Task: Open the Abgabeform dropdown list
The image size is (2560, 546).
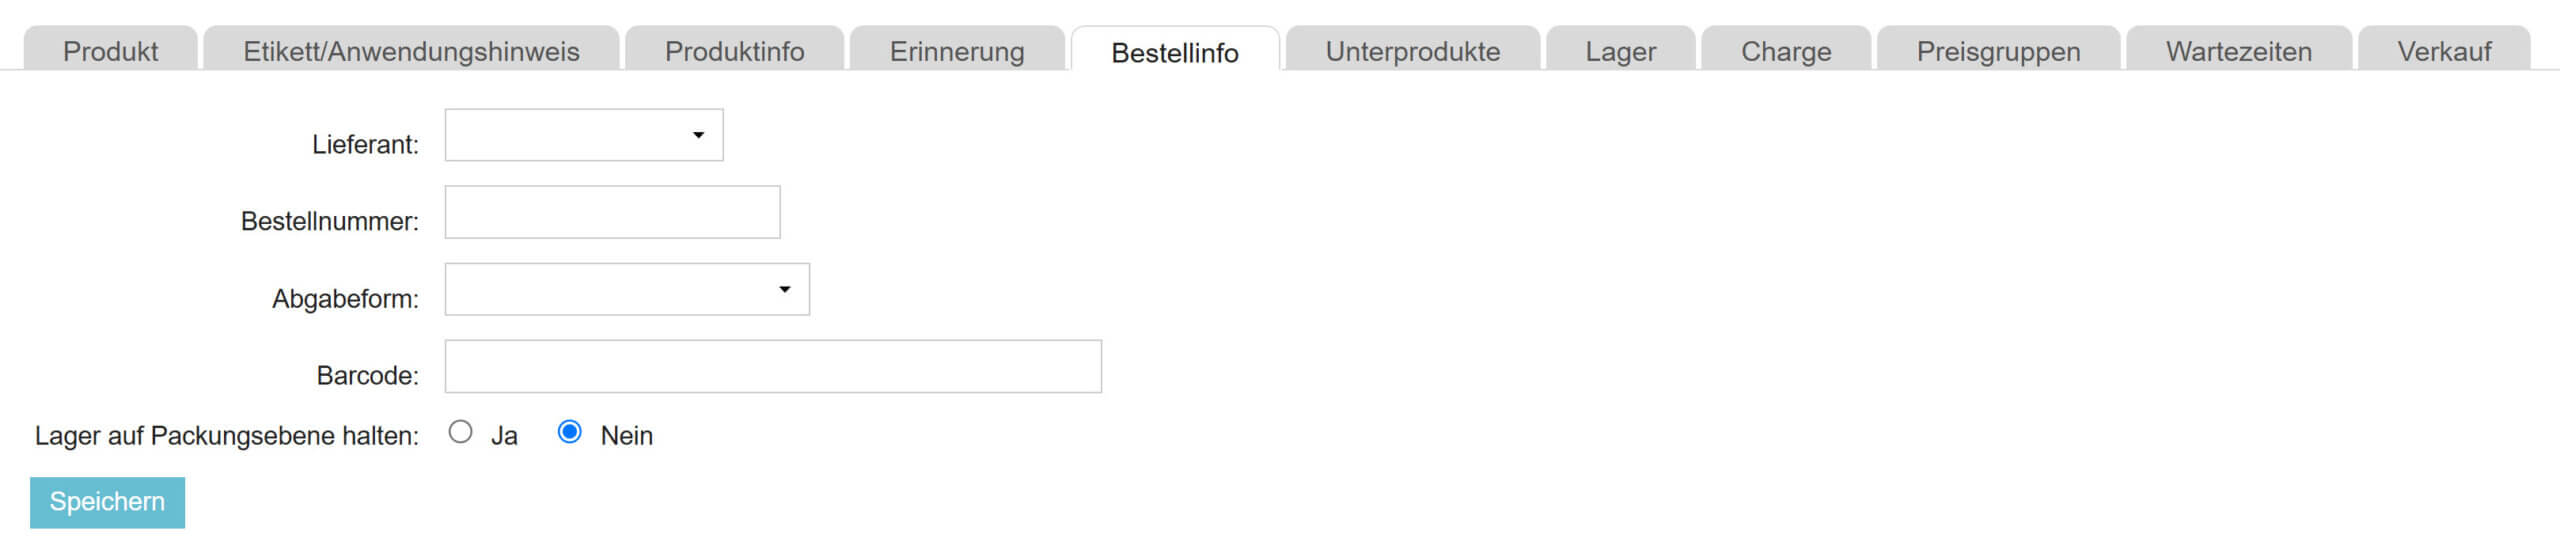Action: coord(626,289)
